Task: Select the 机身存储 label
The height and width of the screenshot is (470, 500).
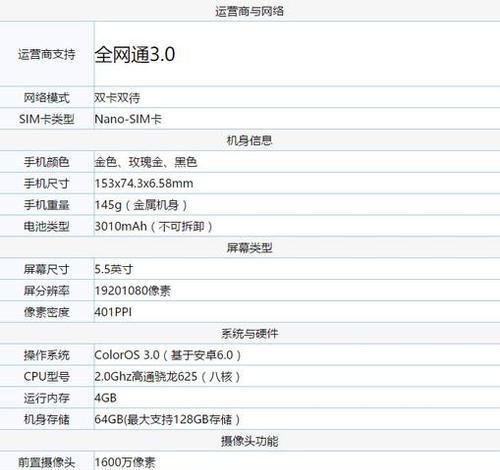Action: [47, 419]
